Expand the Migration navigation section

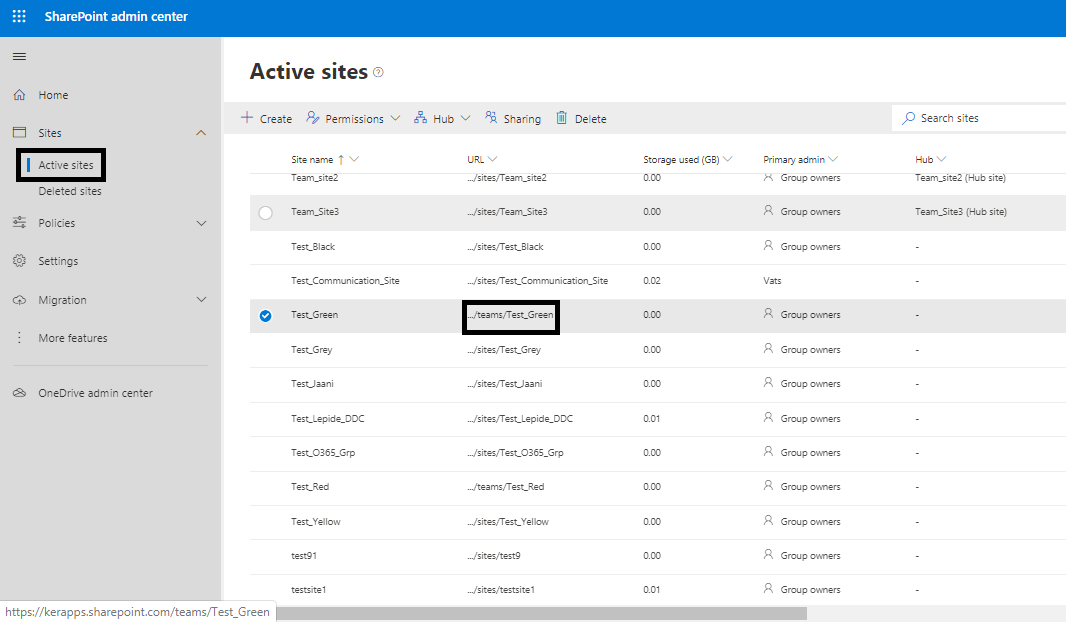201,300
